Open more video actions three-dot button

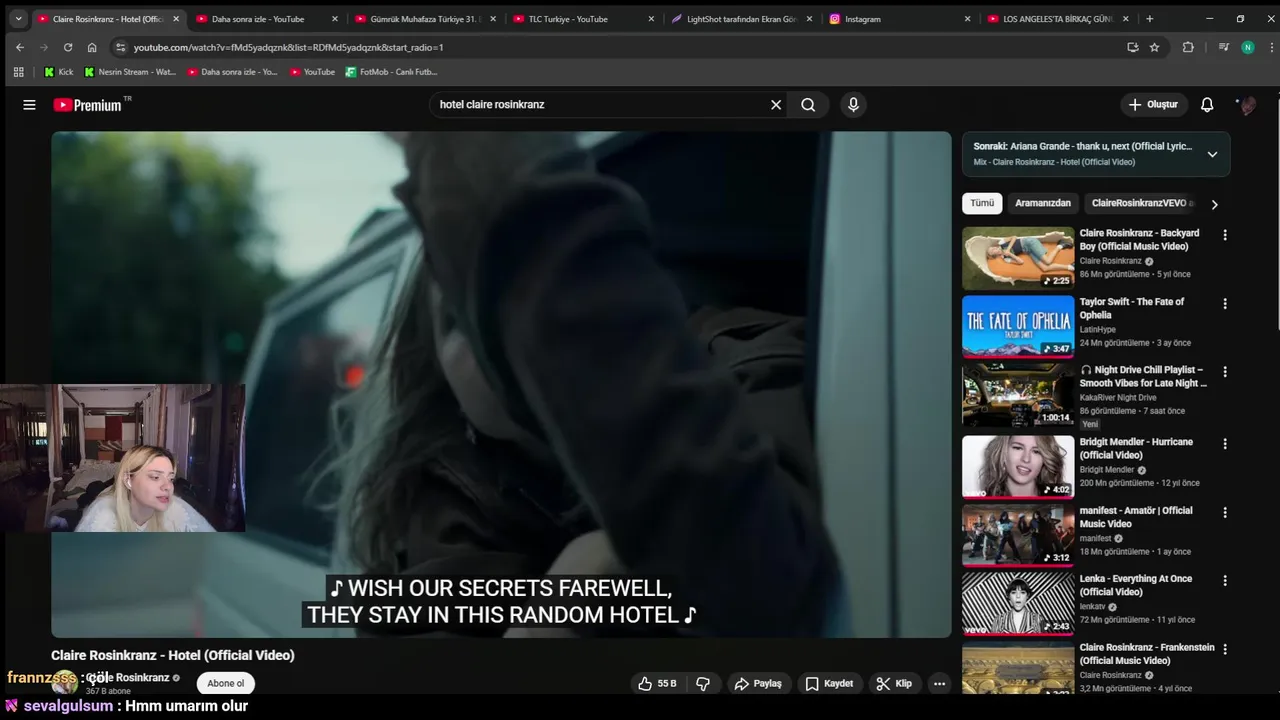939,683
